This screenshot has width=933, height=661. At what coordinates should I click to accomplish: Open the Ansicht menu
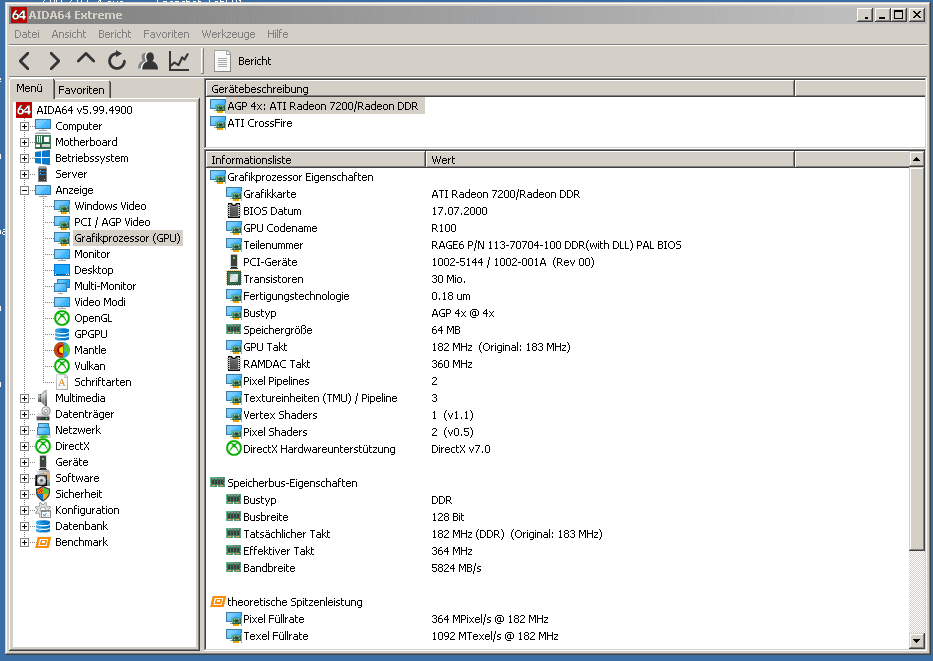pyautogui.click(x=68, y=34)
